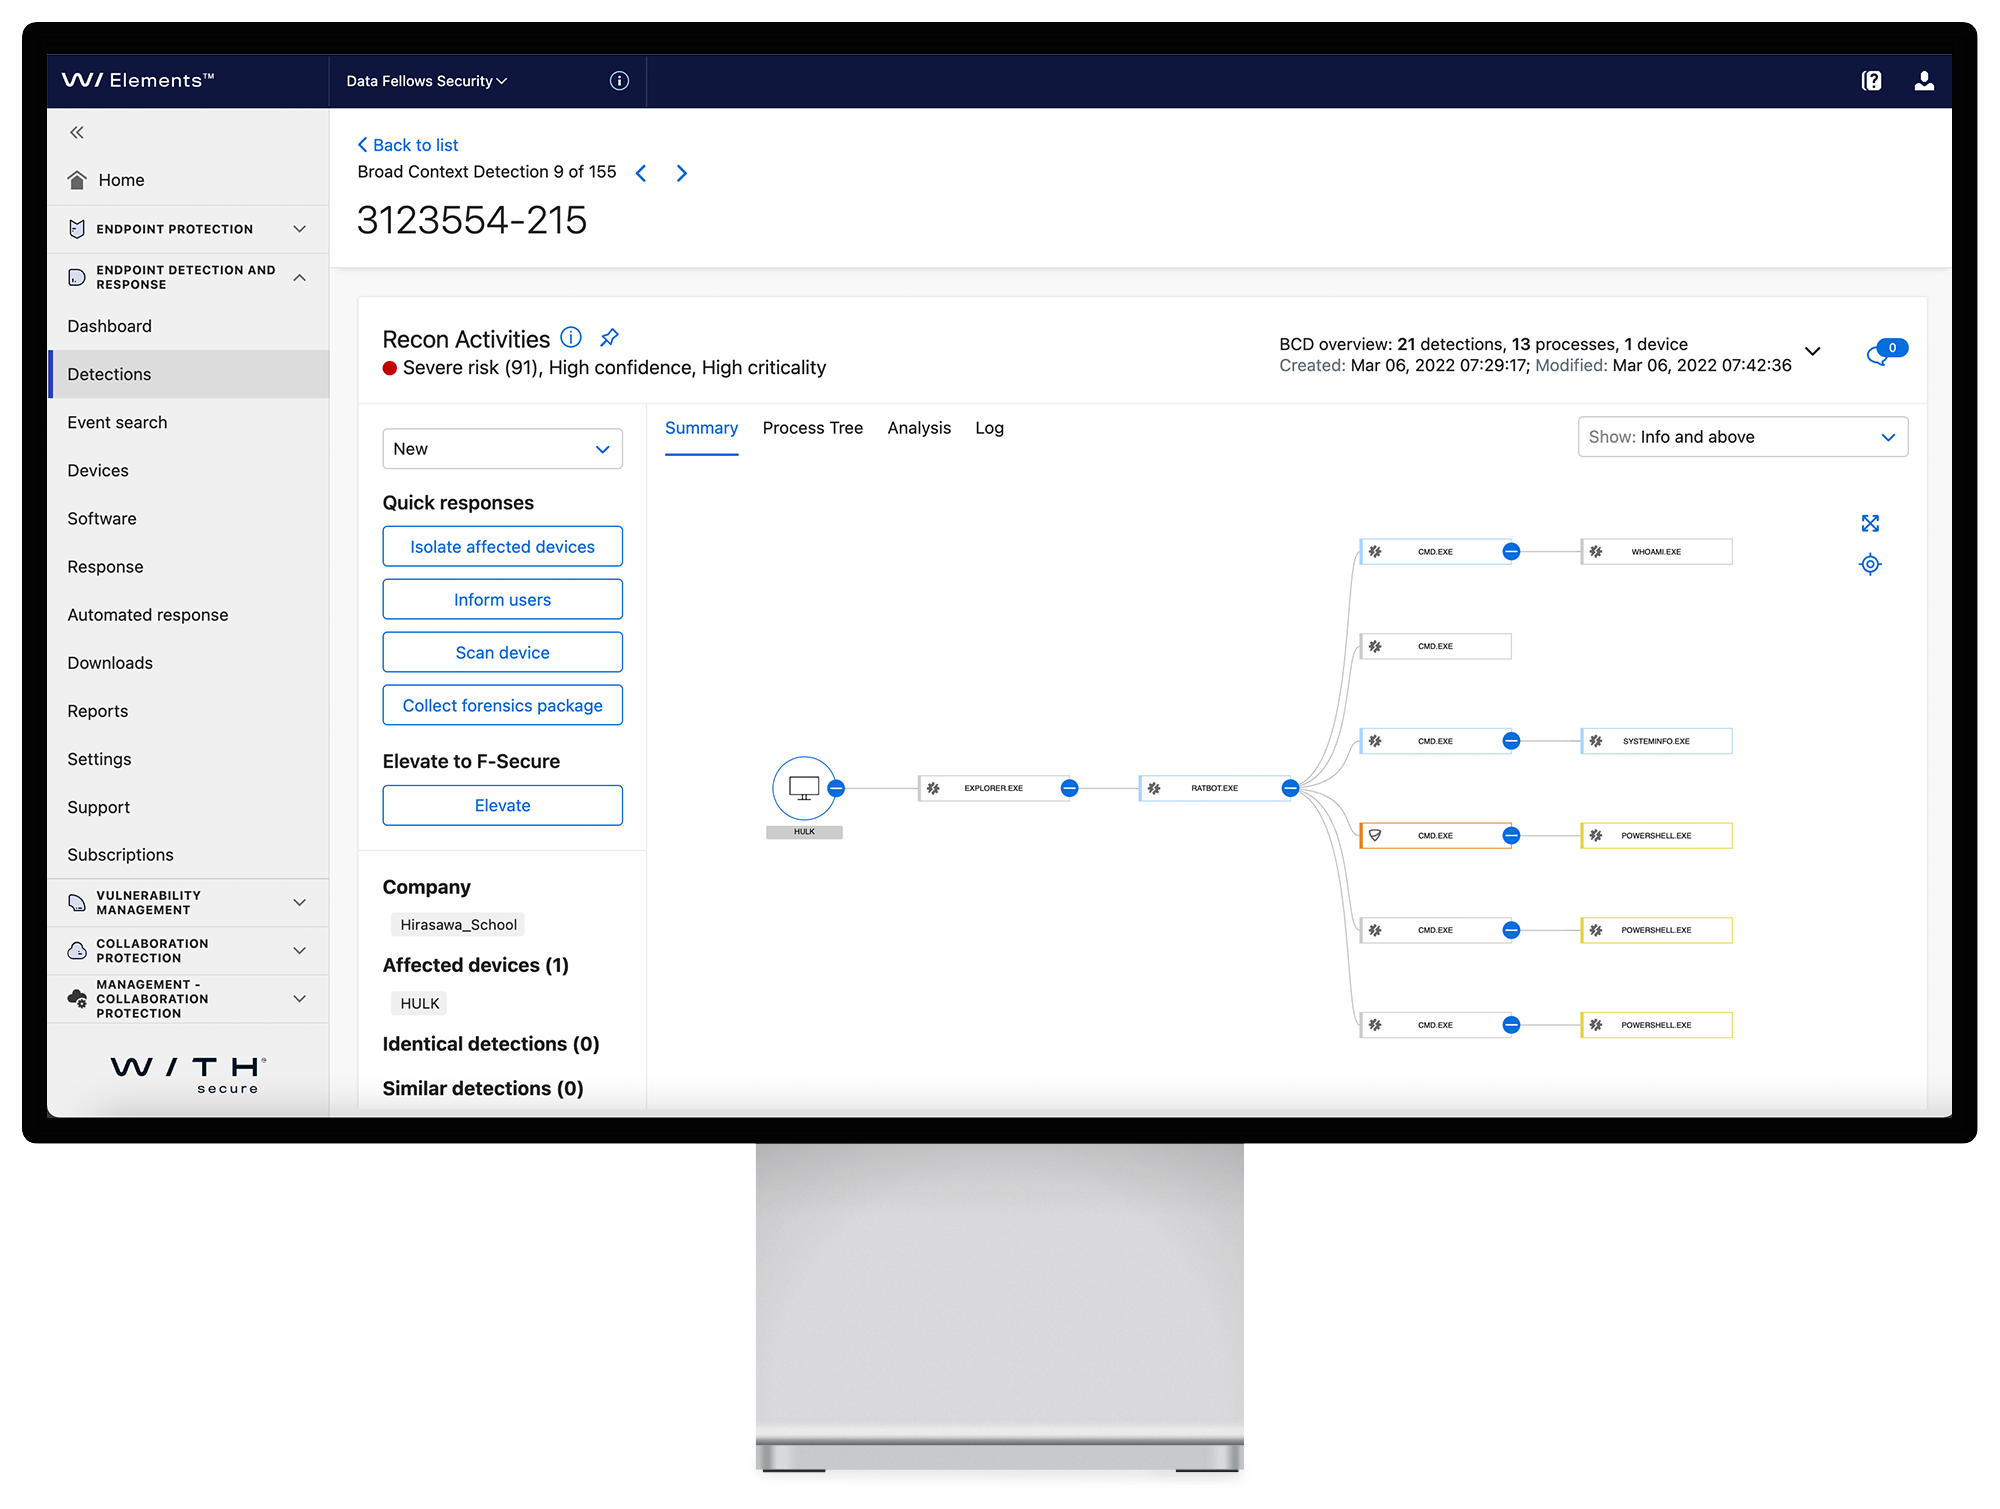Expand the Vulnerability Management section
2000x1509 pixels.
coord(299,903)
